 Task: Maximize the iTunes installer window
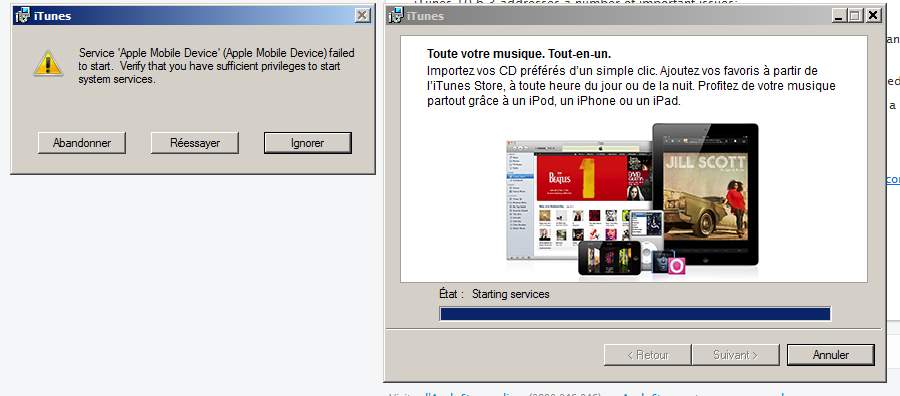[x=855, y=15]
